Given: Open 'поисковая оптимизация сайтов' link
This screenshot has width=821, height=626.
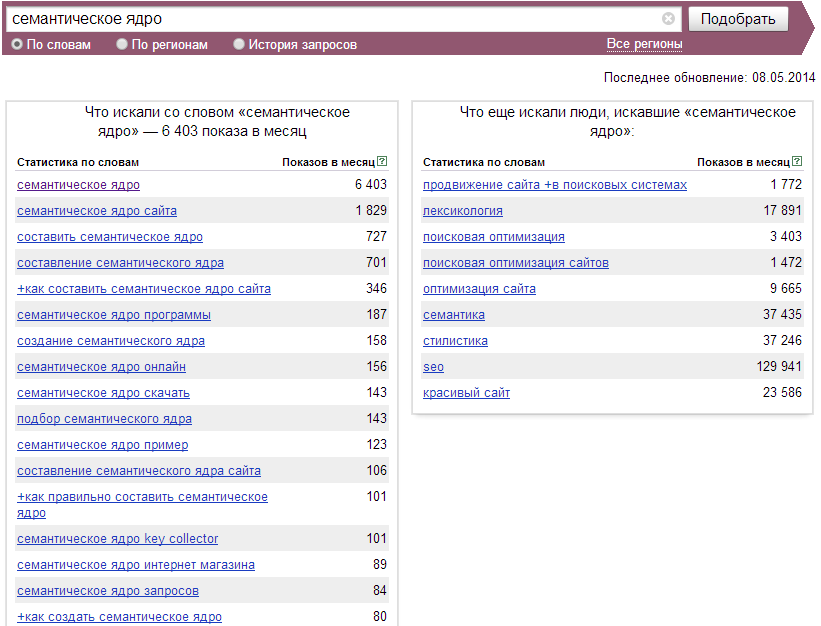Looking at the screenshot, I should pos(515,263).
